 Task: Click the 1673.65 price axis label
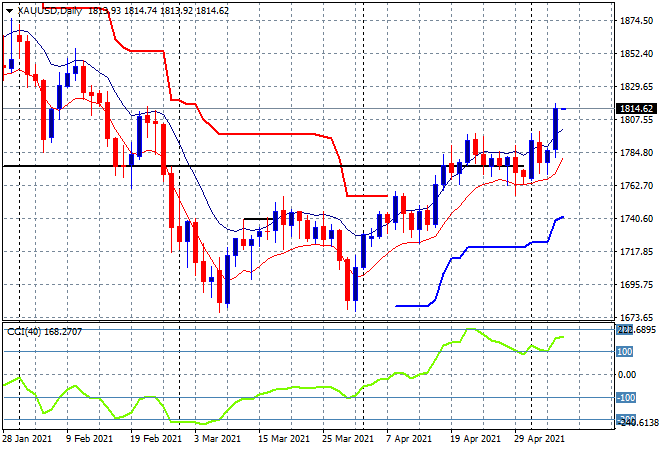(x=637, y=317)
